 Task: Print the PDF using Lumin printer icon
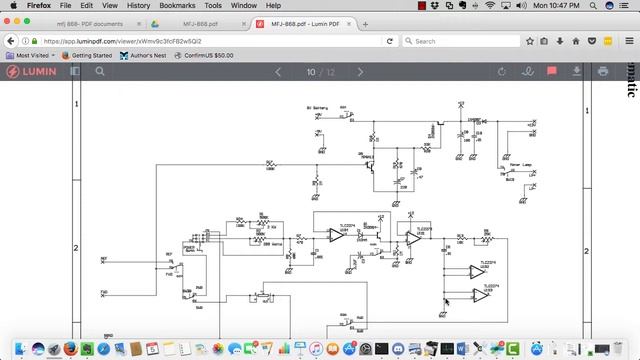tap(603, 71)
